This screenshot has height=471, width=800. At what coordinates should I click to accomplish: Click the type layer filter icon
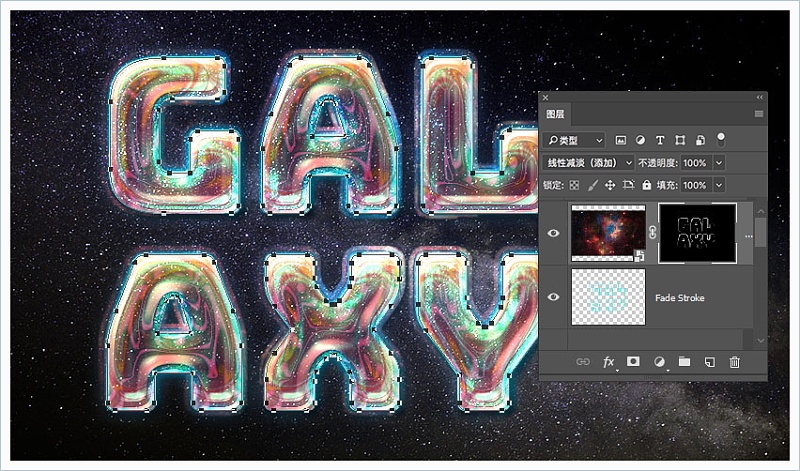click(660, 140)
